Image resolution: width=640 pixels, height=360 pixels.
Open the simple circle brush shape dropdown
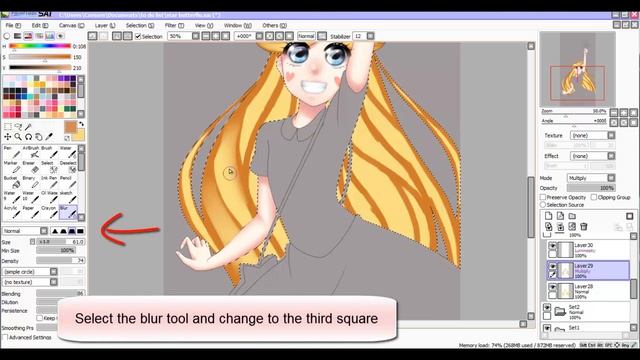(30, 272)
